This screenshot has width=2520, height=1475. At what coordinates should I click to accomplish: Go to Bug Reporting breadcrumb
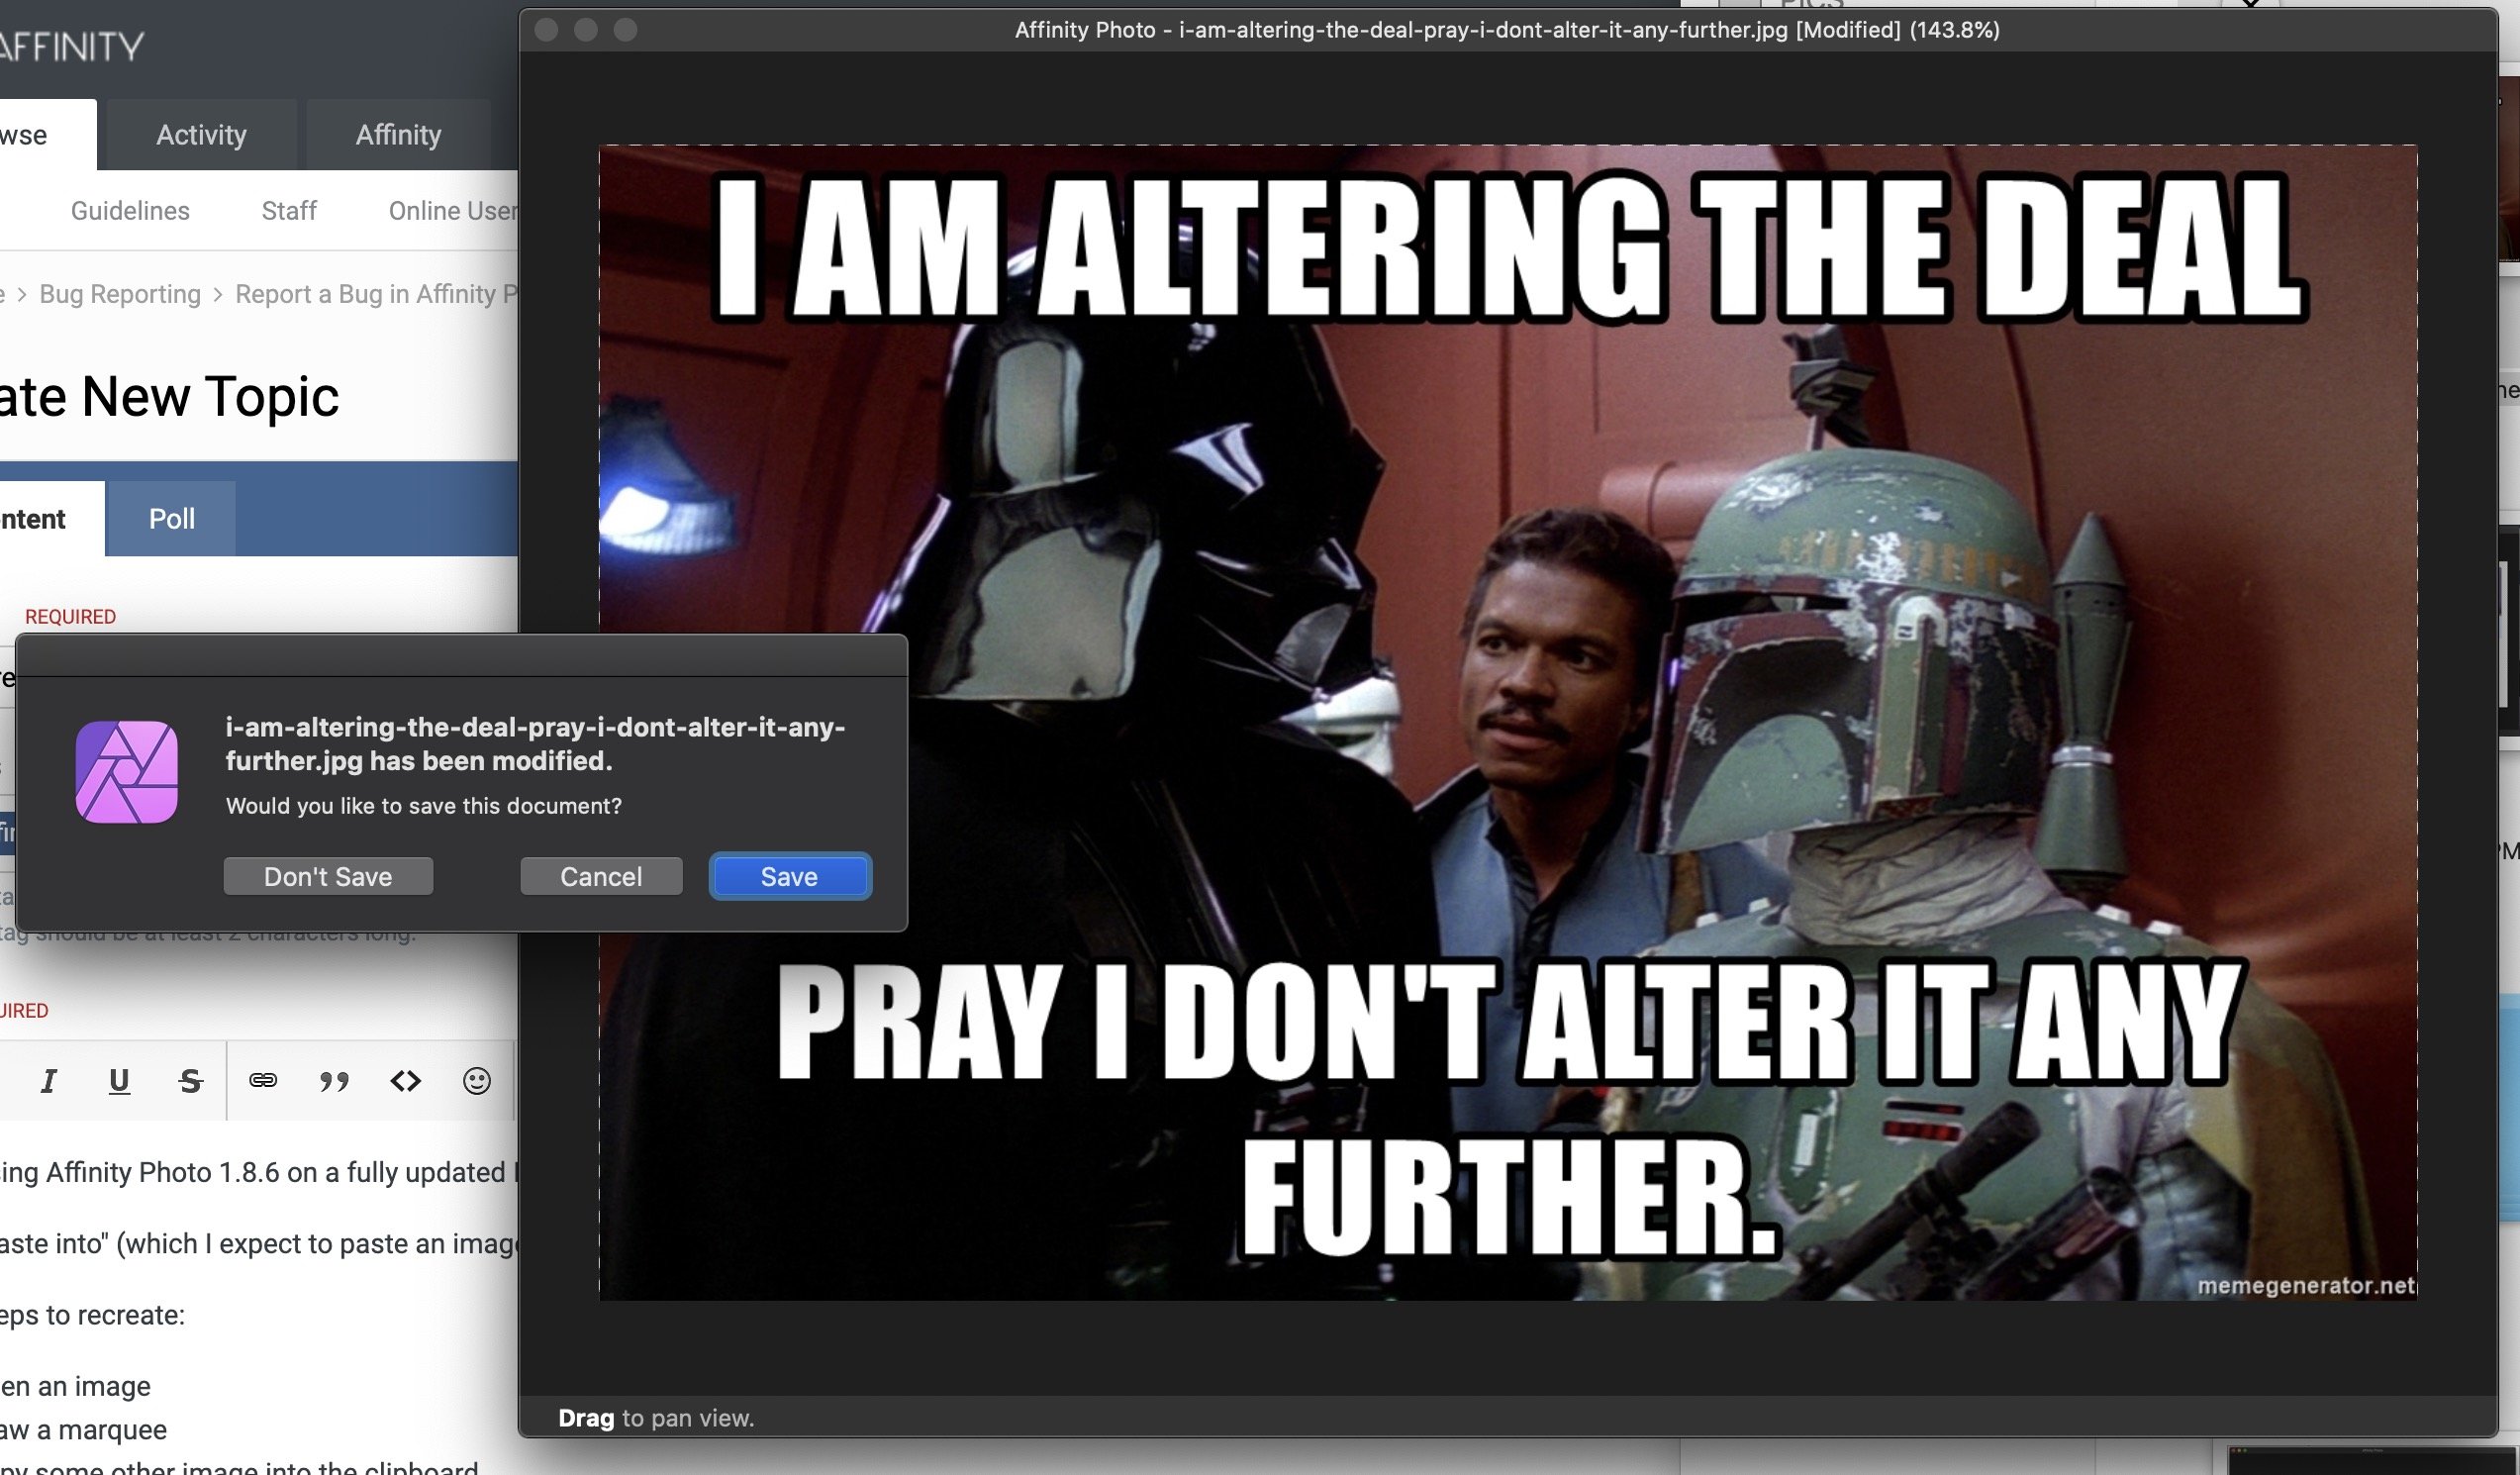click(x=120, y=294)
